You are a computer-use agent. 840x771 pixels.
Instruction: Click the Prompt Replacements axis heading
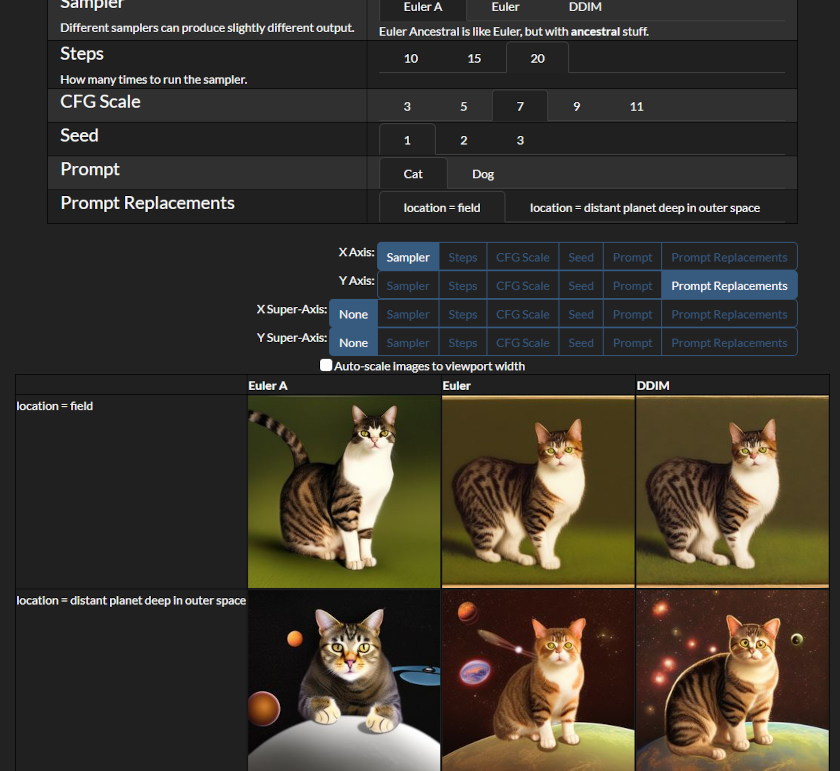(147, 203)
